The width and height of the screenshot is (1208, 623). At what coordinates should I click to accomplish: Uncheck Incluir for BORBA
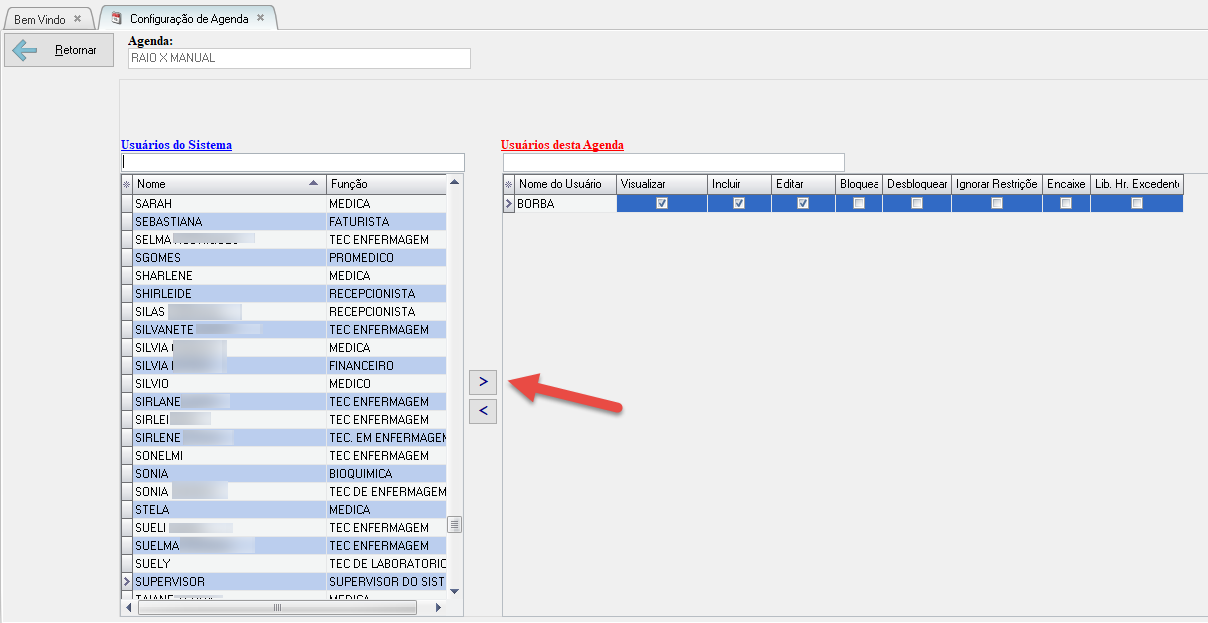tap(739, 203)
